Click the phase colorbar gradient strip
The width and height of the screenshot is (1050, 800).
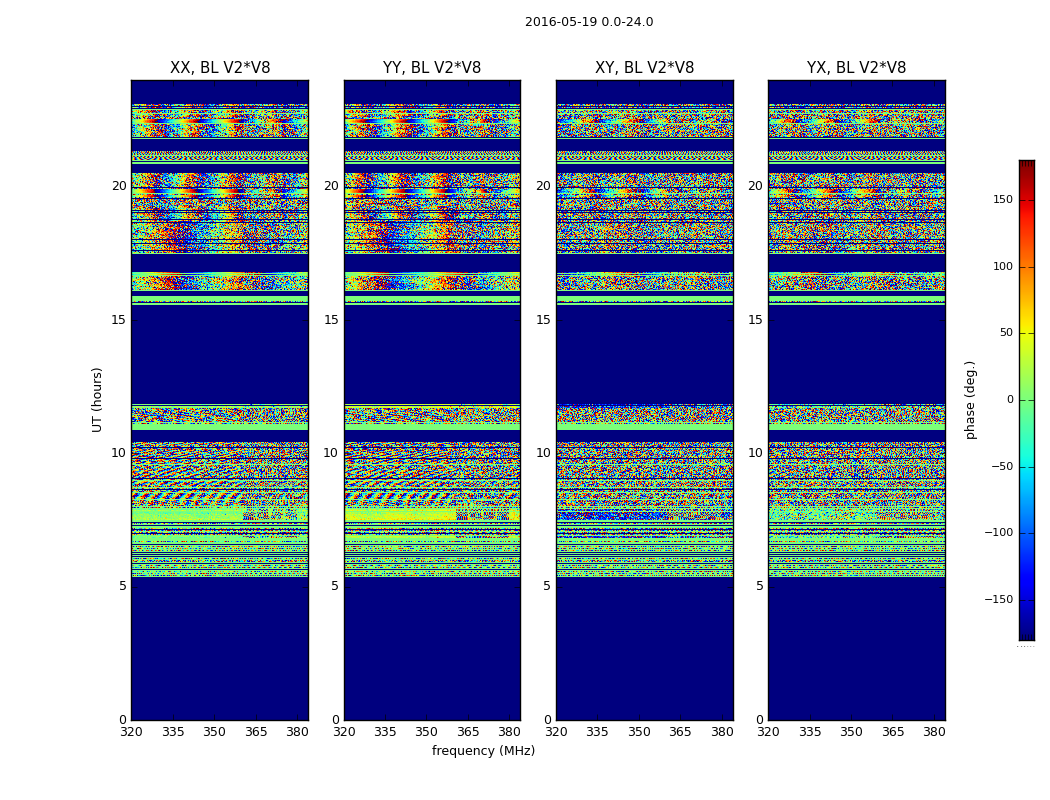(x=1027, y=400)
